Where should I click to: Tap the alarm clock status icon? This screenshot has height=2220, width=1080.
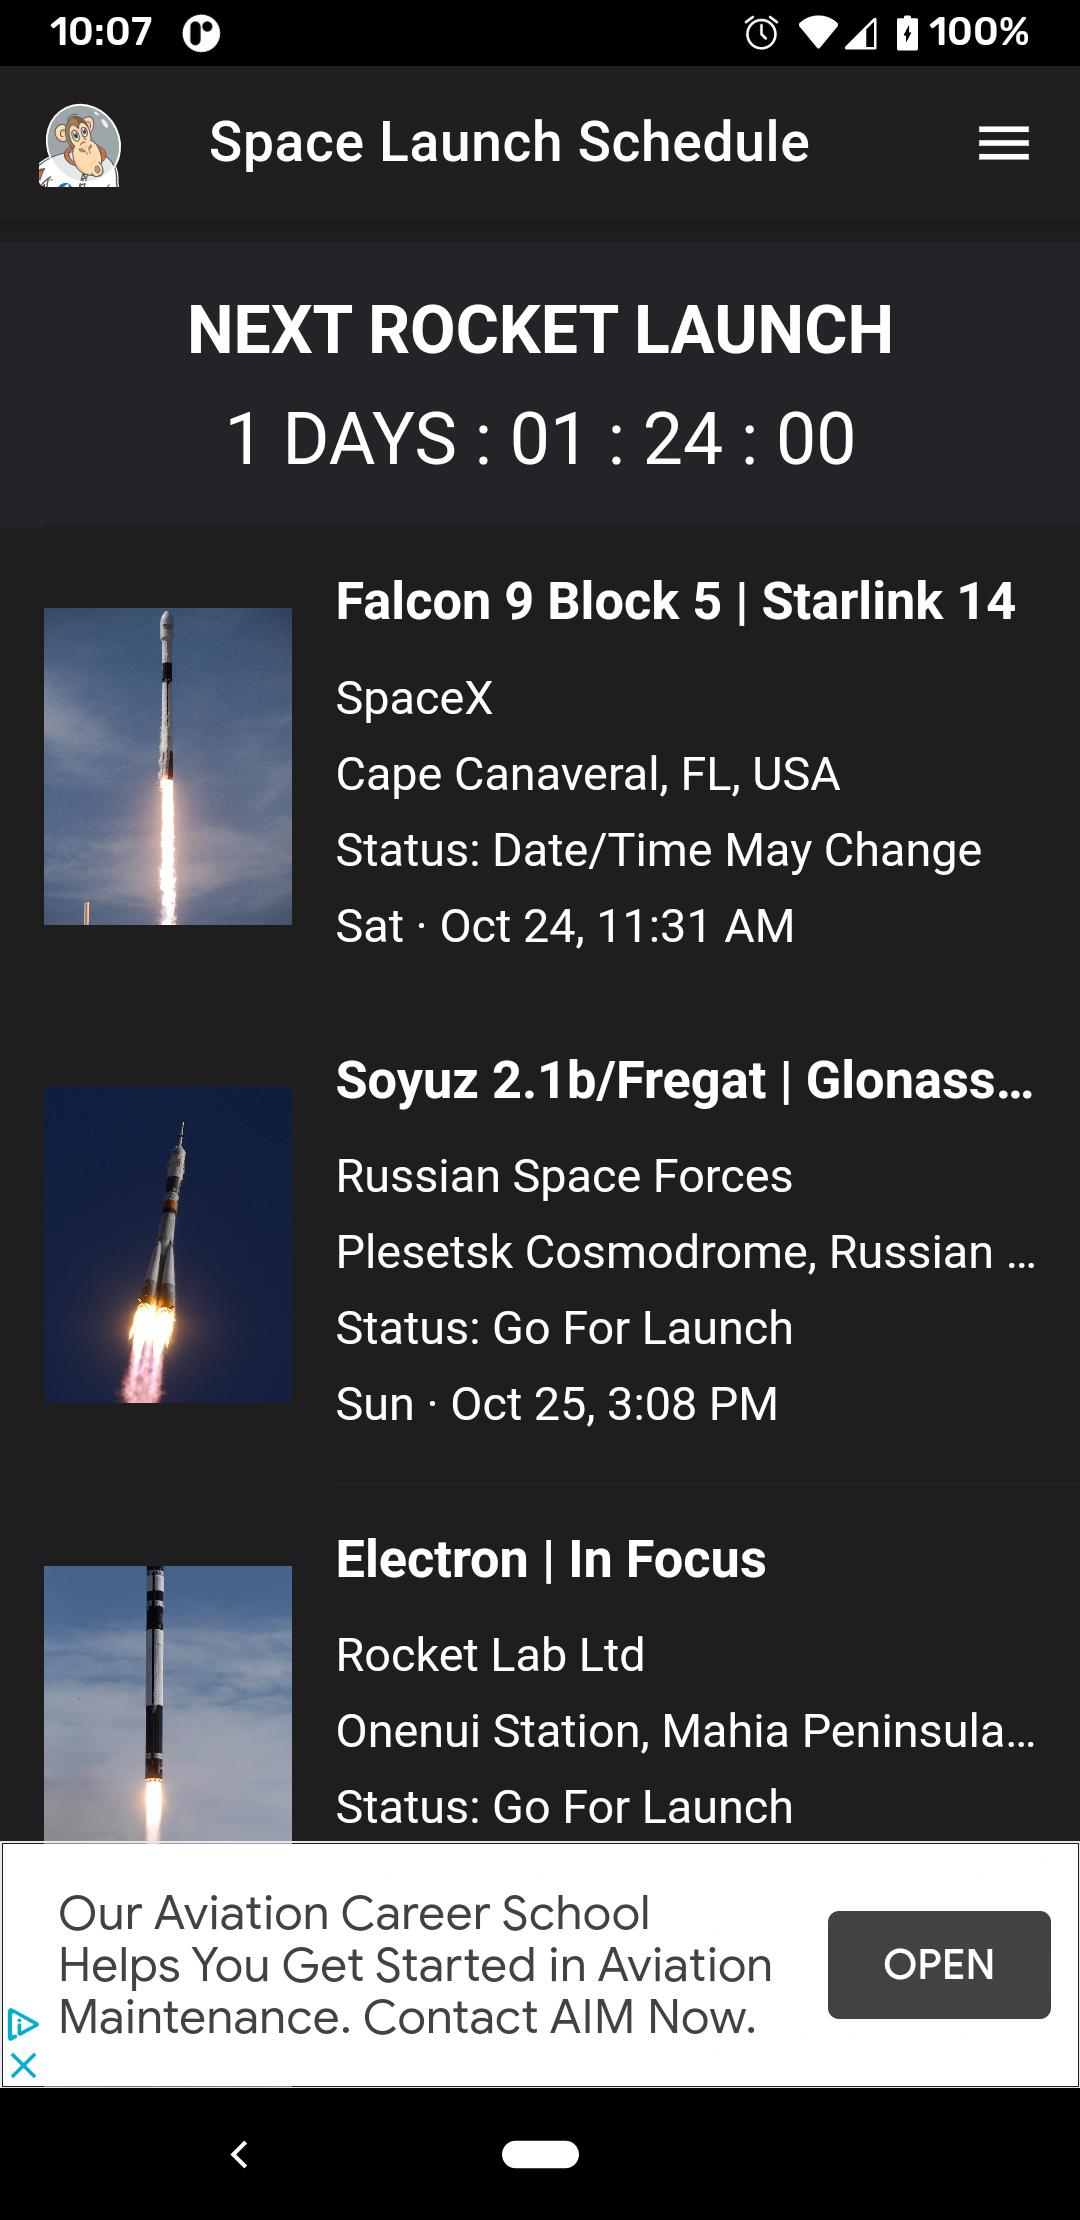(x=761, y=33)
